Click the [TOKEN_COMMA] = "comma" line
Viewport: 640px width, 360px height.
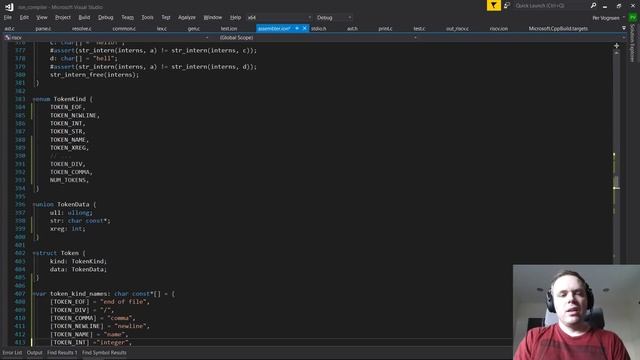pos(92,318)
